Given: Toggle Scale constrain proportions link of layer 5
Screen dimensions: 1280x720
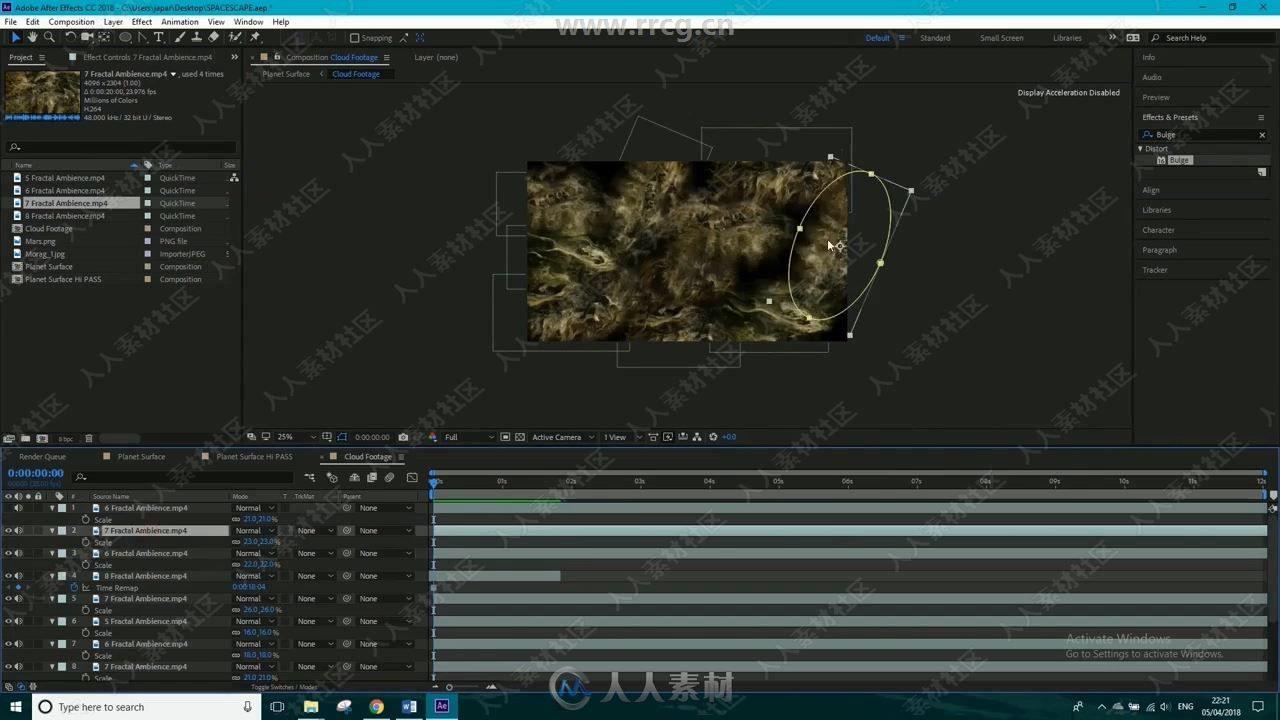Looking at the screenshot, I should 237,610.
